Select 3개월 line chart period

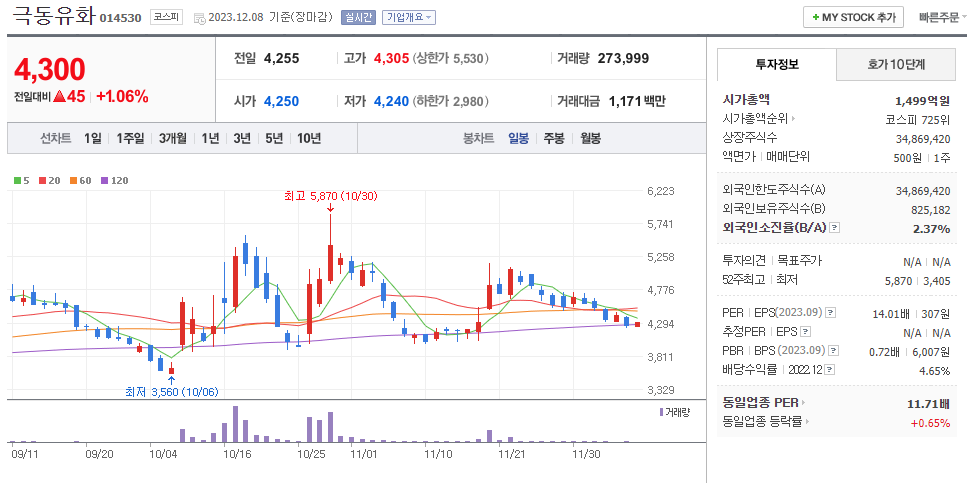(173, 139)
